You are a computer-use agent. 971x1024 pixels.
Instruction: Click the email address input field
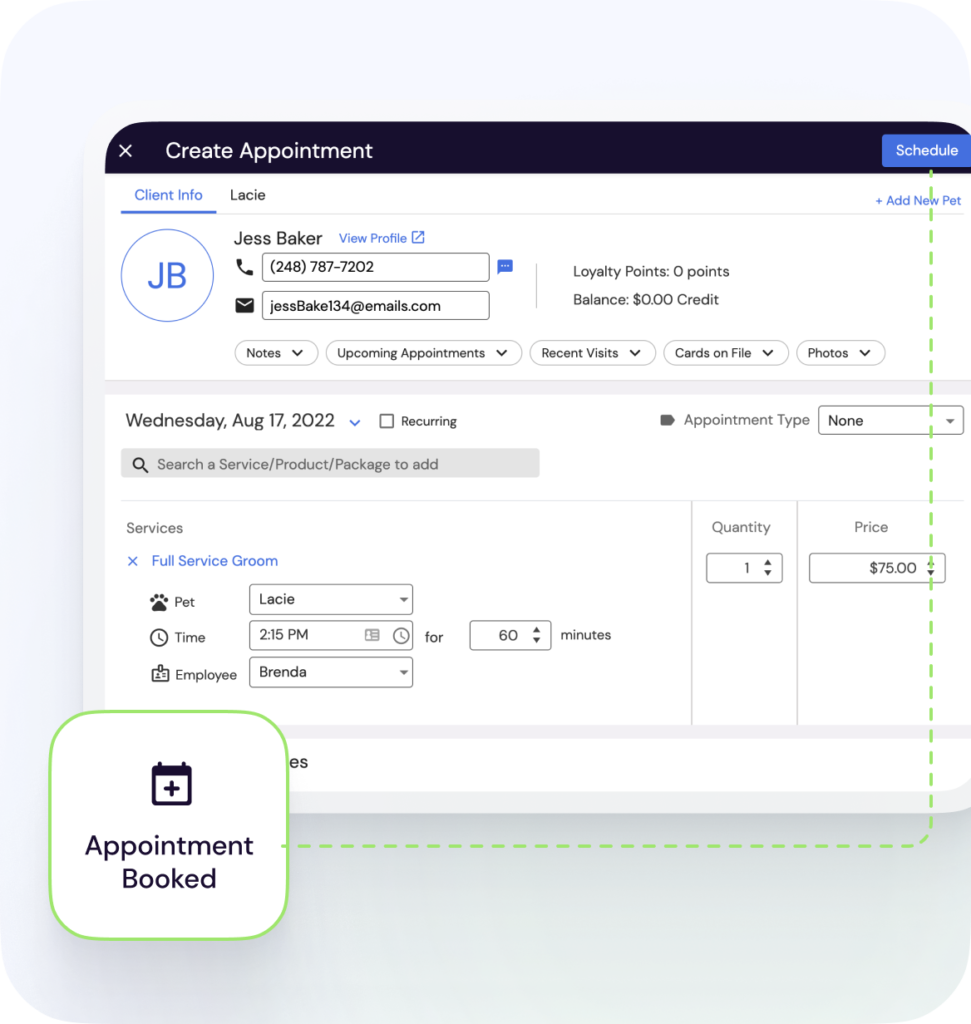[x=375, y=306]
